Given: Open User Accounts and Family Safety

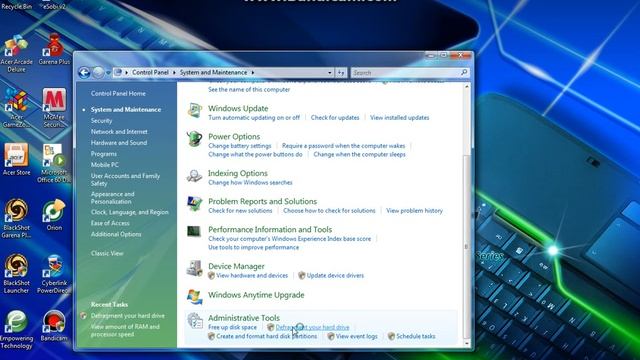Looking at the screenshot, I should point(125,180).
